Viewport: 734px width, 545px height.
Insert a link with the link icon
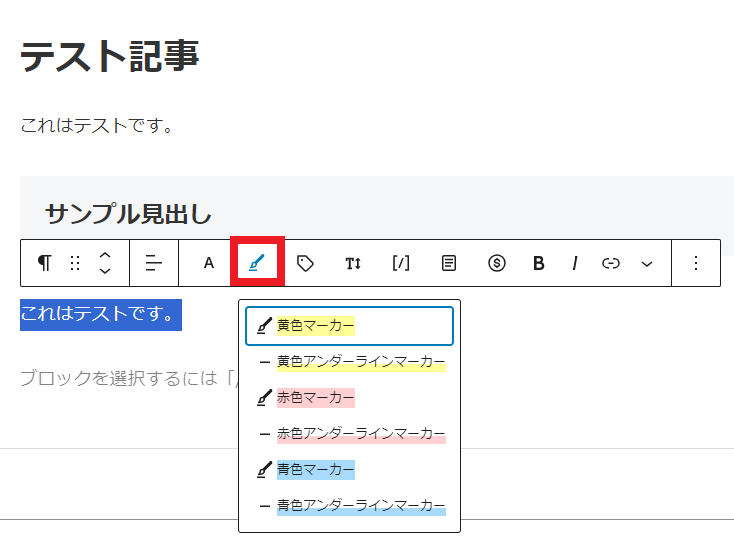(611, 263)
